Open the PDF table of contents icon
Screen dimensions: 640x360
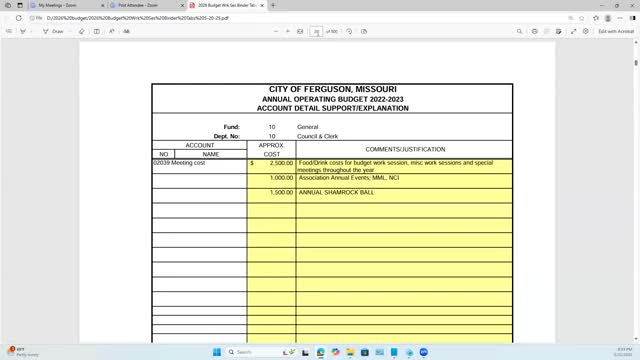[9, 31]
